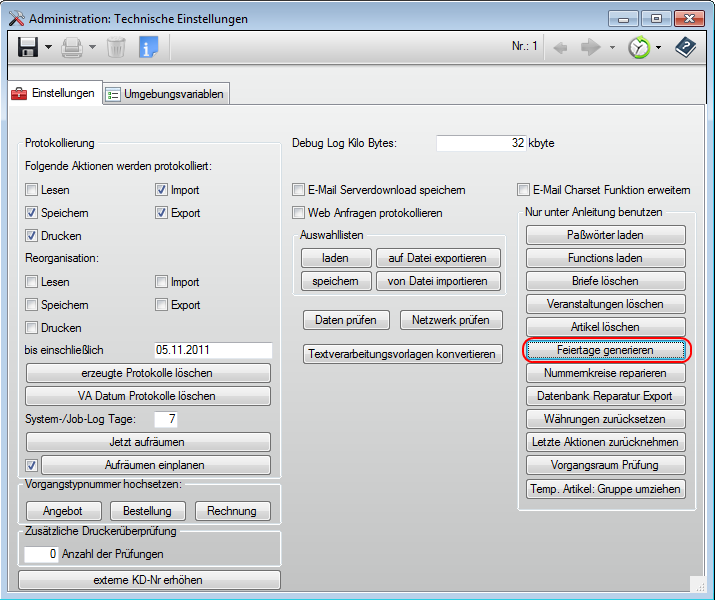Click the forward arrow navigation icon
This screenshot has width=715, height=600.
pyautogui.click(x=591, y=47)
